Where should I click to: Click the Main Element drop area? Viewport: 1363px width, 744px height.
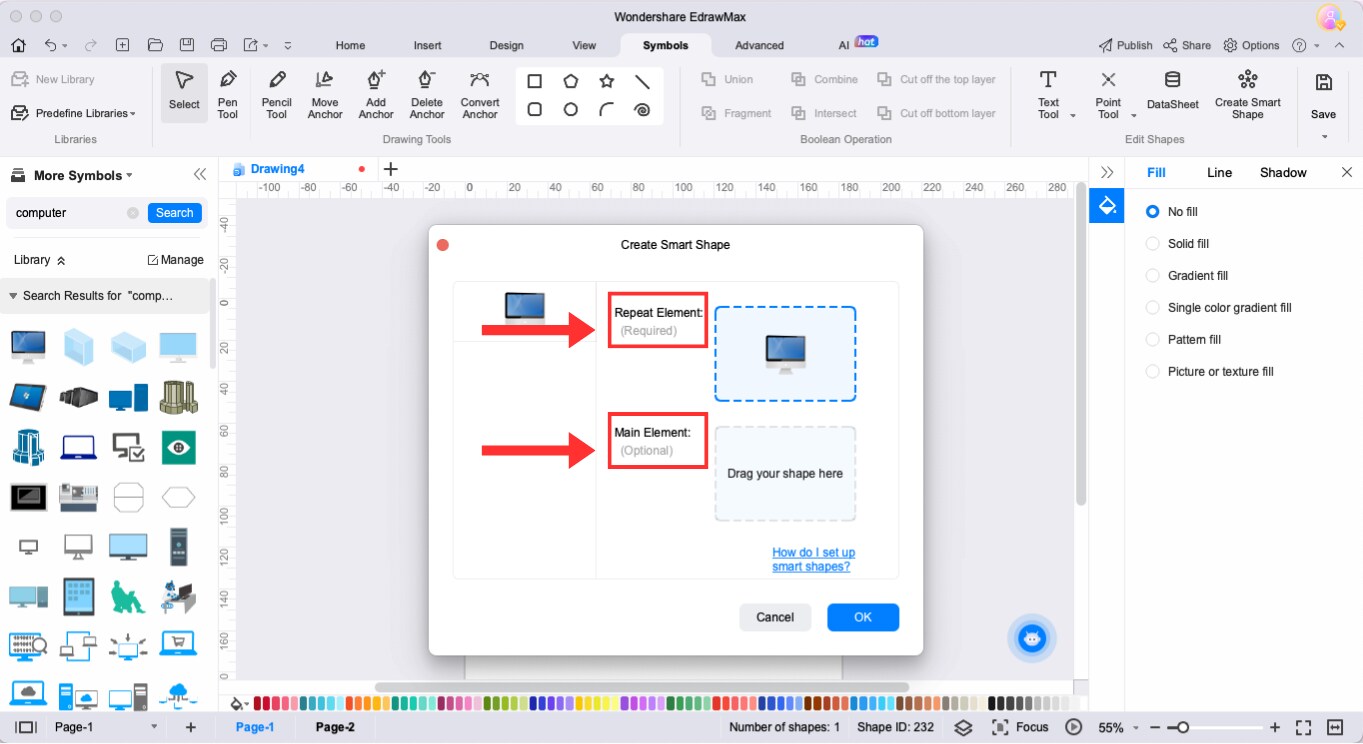pos(785,474)
